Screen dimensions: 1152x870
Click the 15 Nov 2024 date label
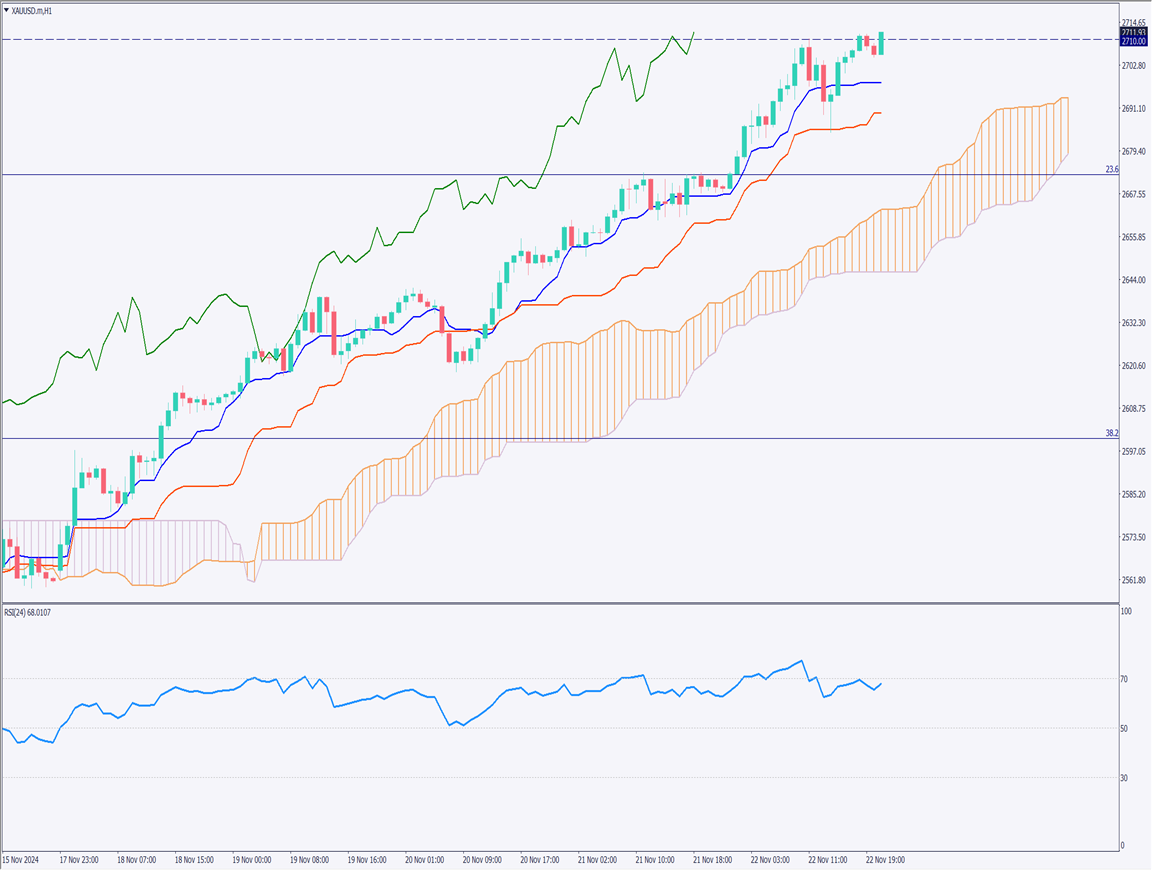point(22,859)
